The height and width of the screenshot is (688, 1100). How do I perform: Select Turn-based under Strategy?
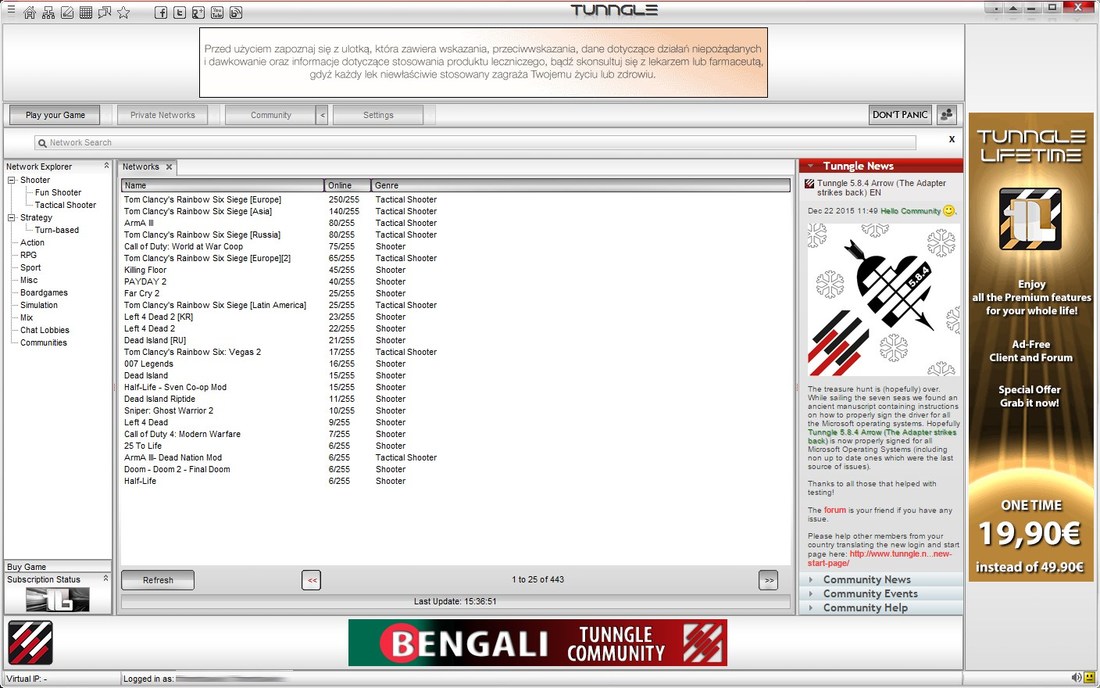pos(57,230)
